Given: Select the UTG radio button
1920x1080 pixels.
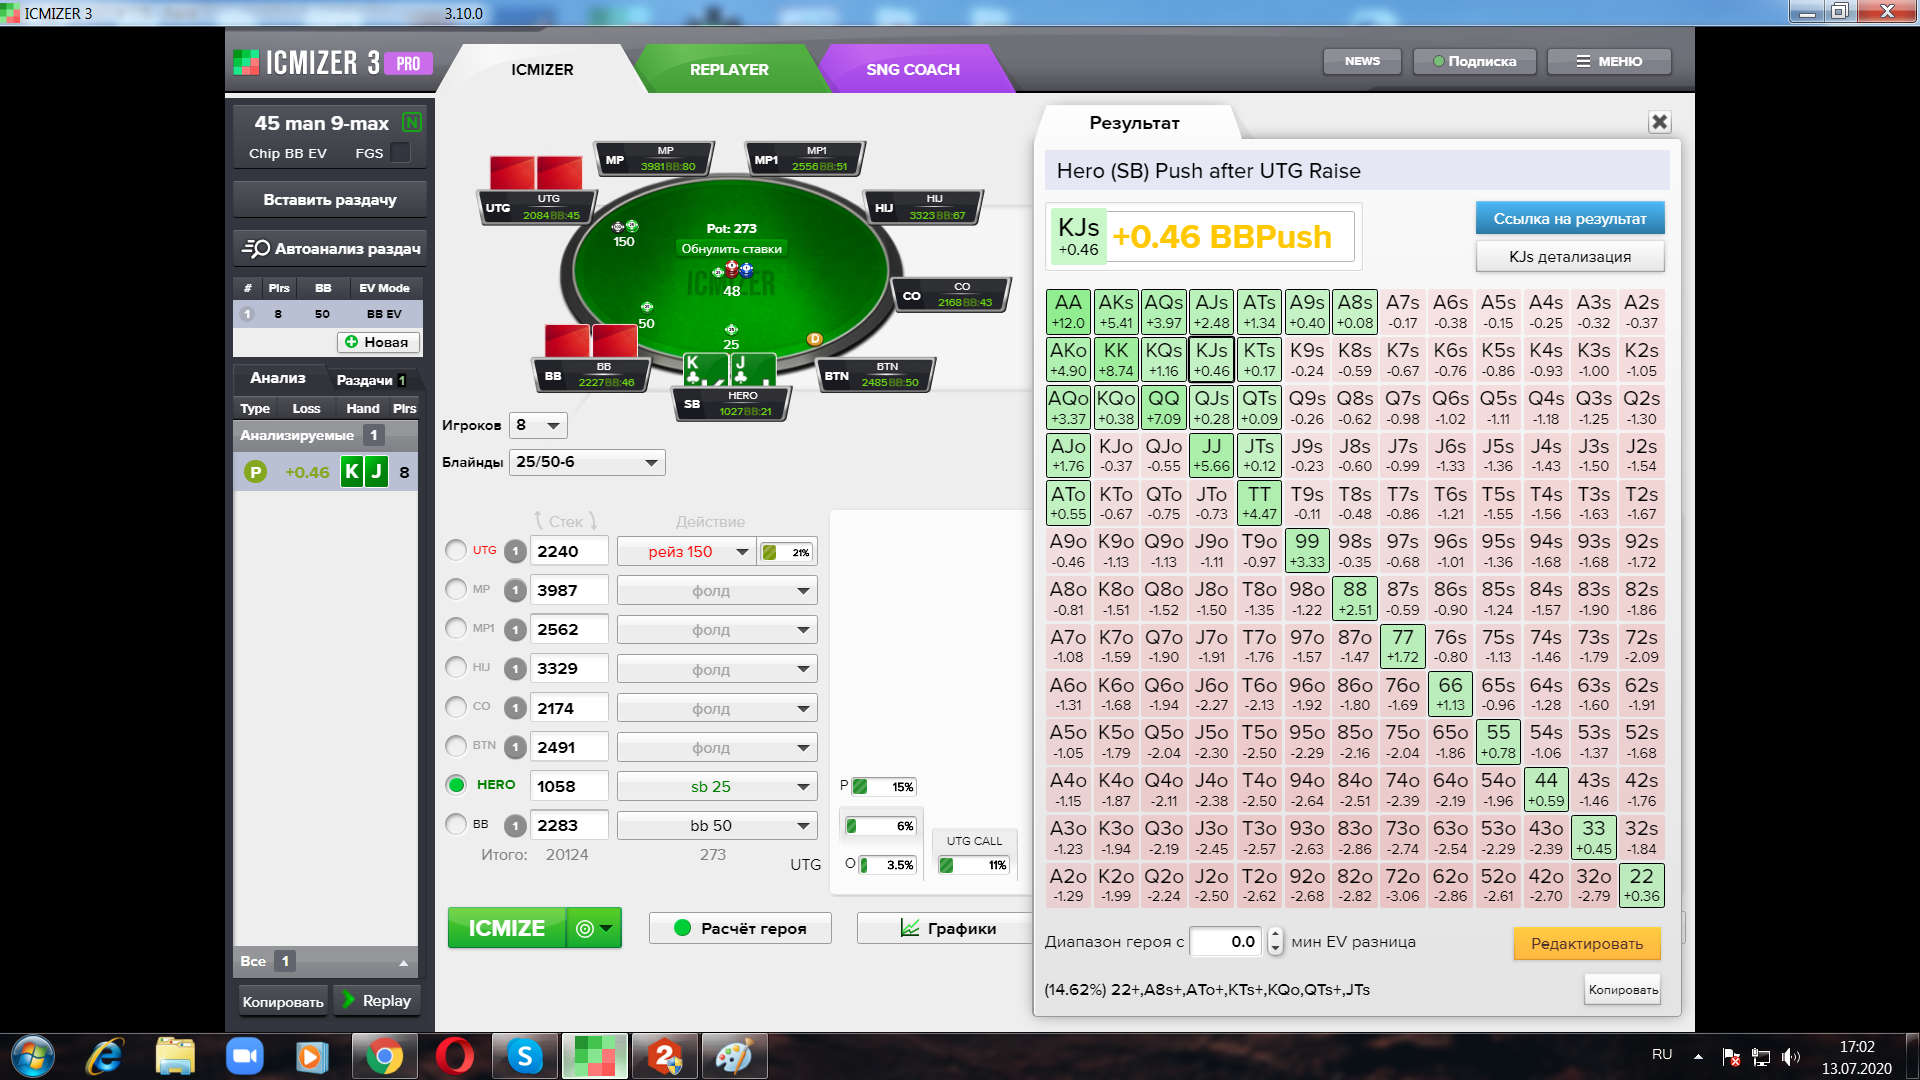Looking at the screenshot, I should tap(456, 550).
